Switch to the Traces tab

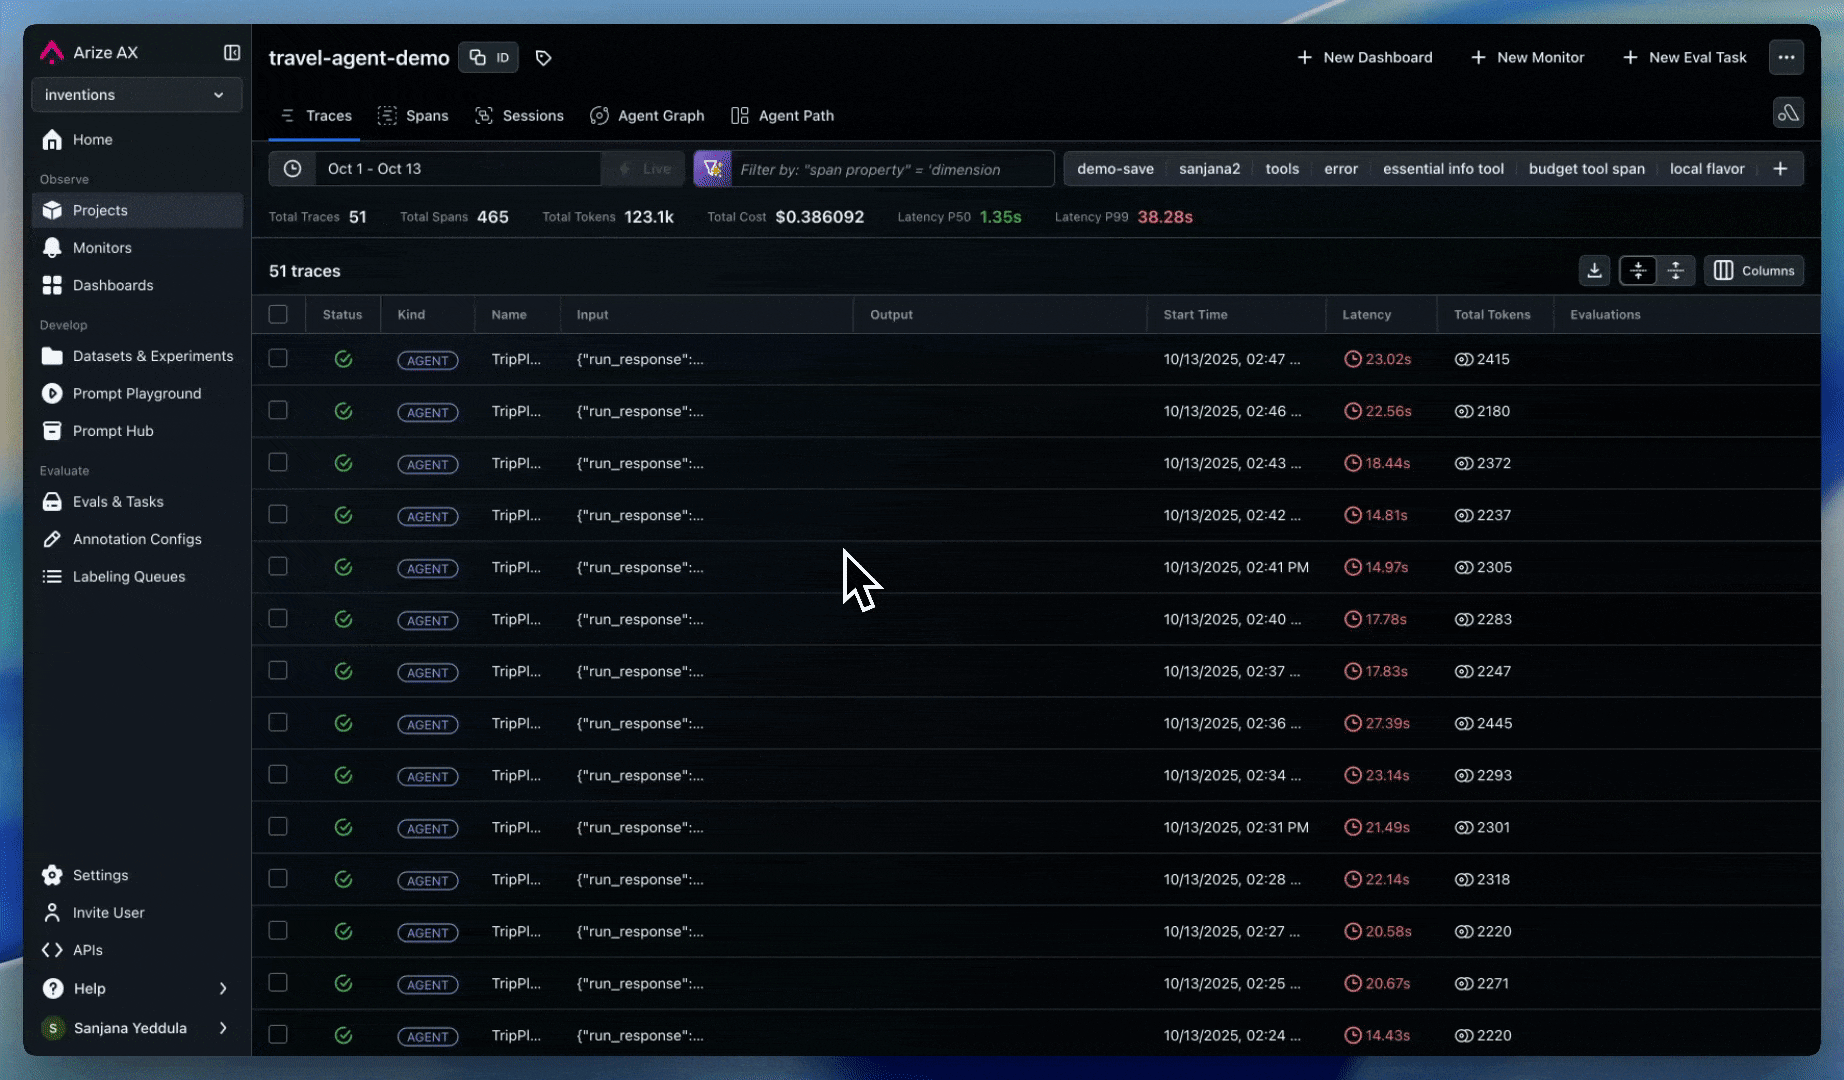click(315, 116)
